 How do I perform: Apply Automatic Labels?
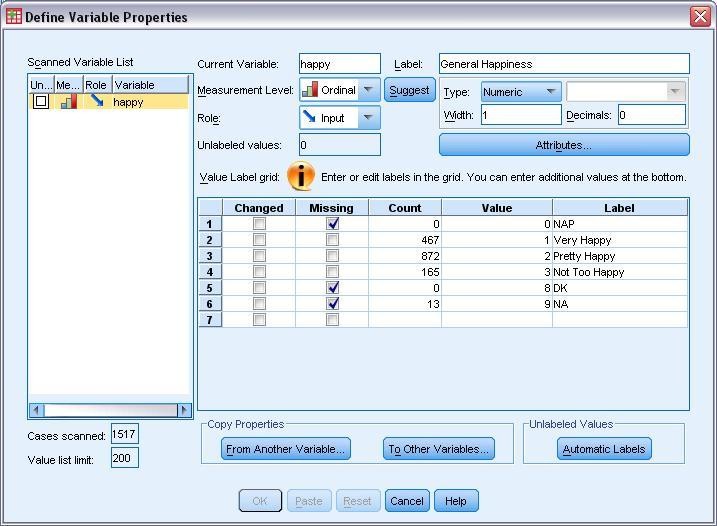coord(604,449)
